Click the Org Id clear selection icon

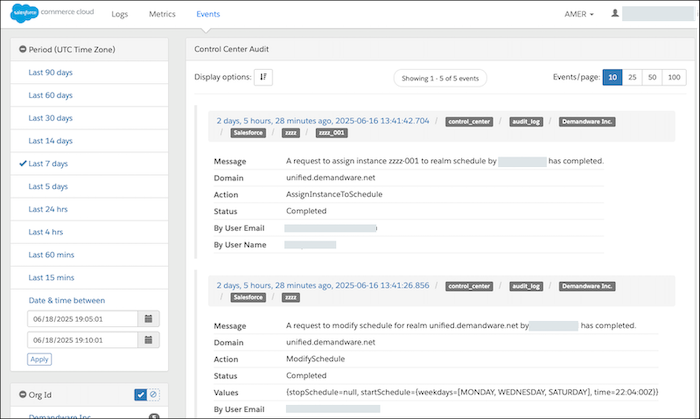tap(153, 395)
